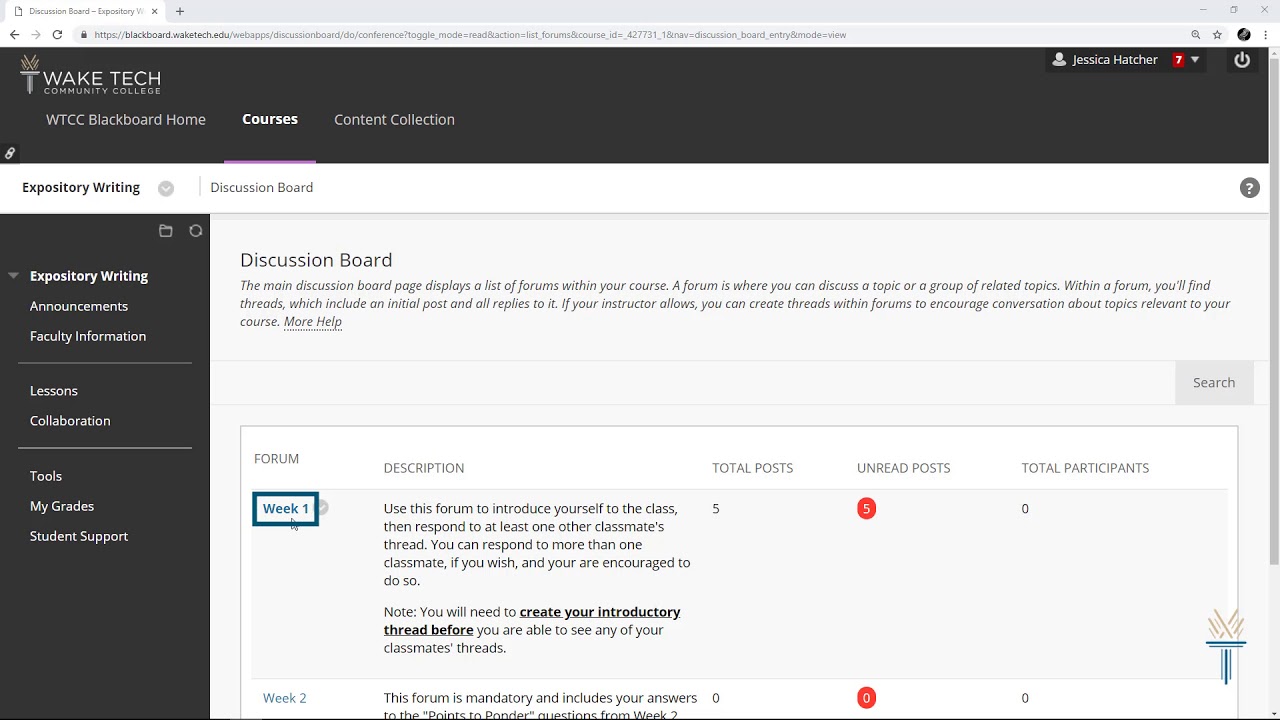Select the Courses tab

tap(270, 119)
